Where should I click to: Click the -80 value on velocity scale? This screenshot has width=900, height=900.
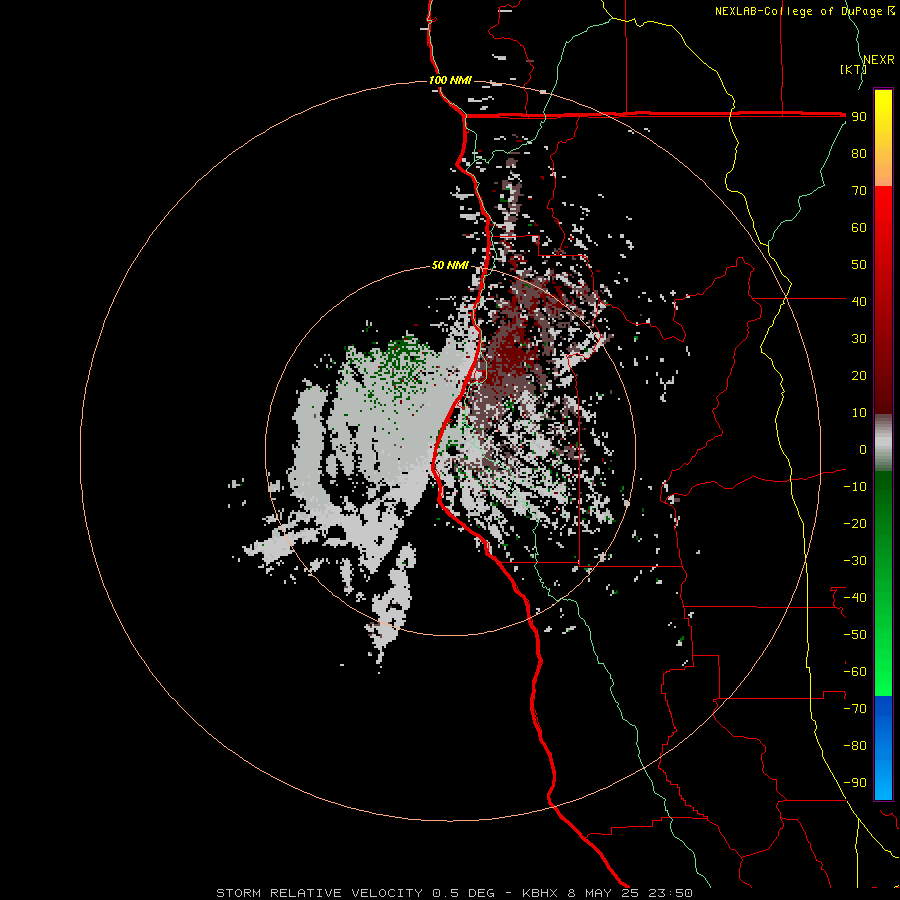click(855, 746)
